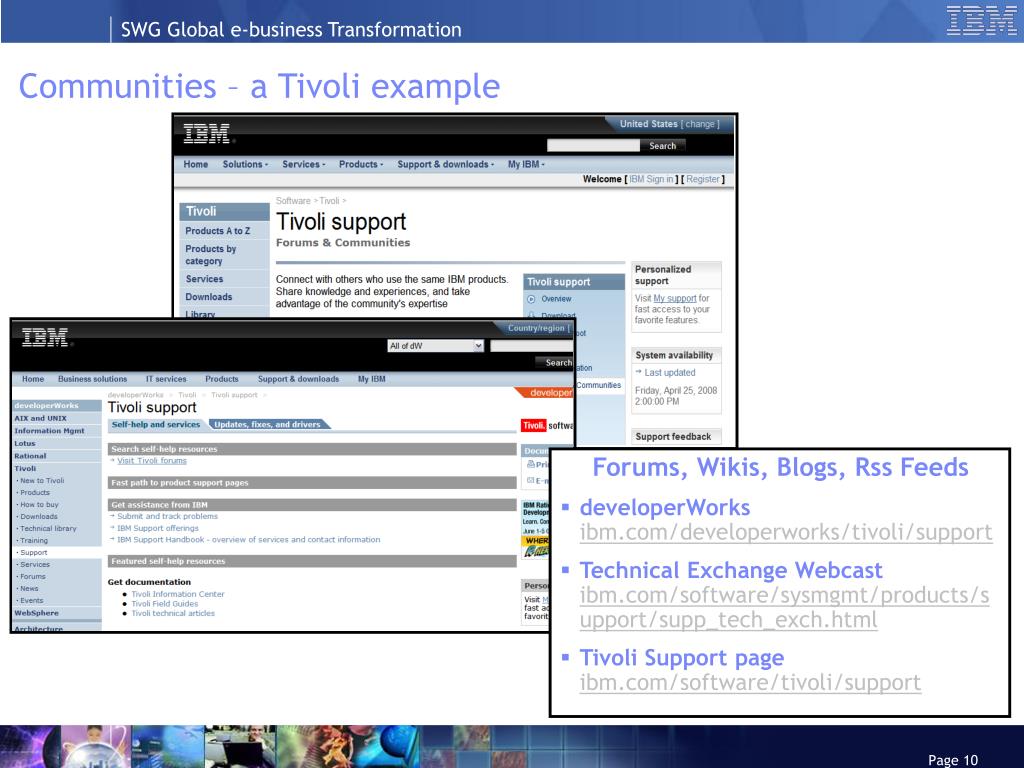Open the IBM Support Handbook link
This screenshot has width=1024, height=768.
(248, 539)
